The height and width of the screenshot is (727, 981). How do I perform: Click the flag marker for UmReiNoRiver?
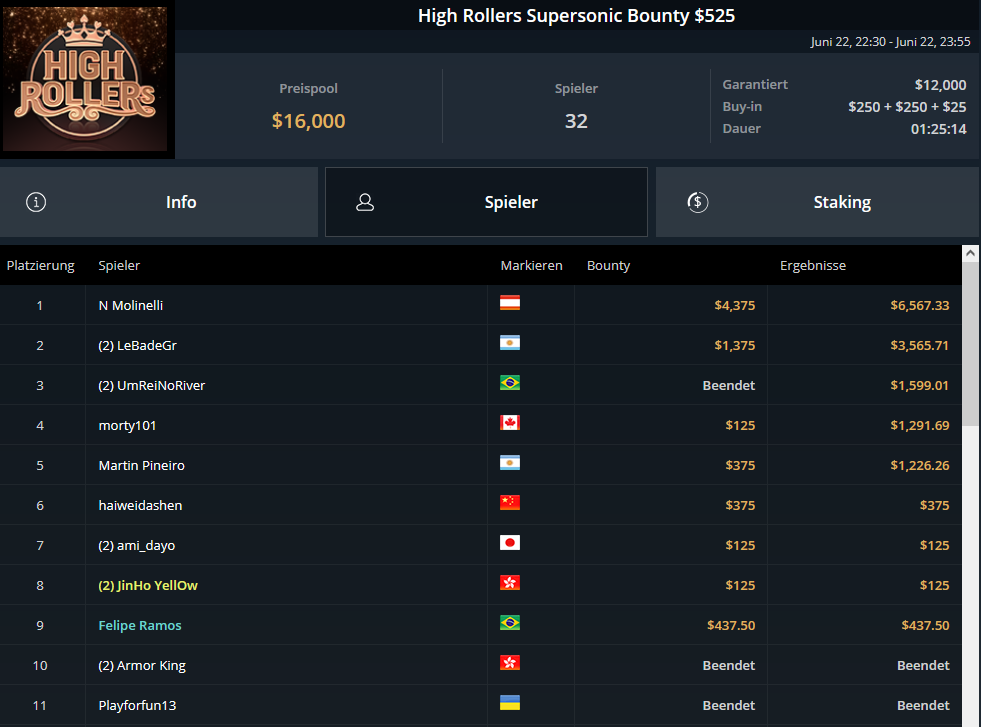[510, 383]
